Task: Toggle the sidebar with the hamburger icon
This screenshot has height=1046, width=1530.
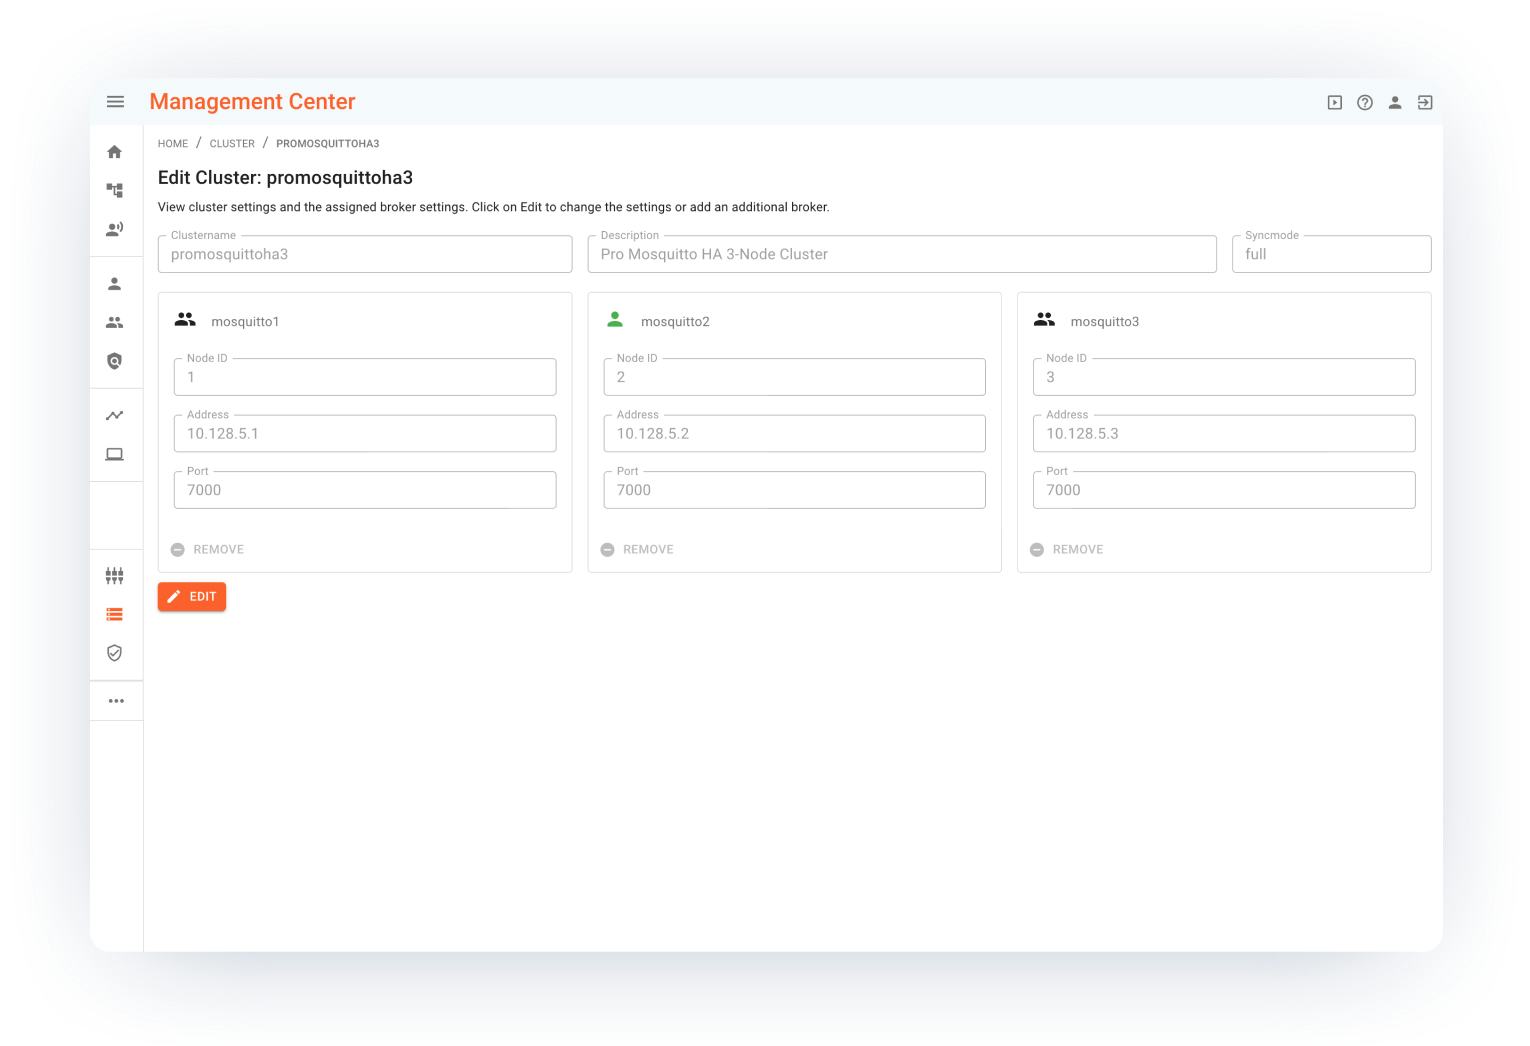Action: (x=115, y=101)
